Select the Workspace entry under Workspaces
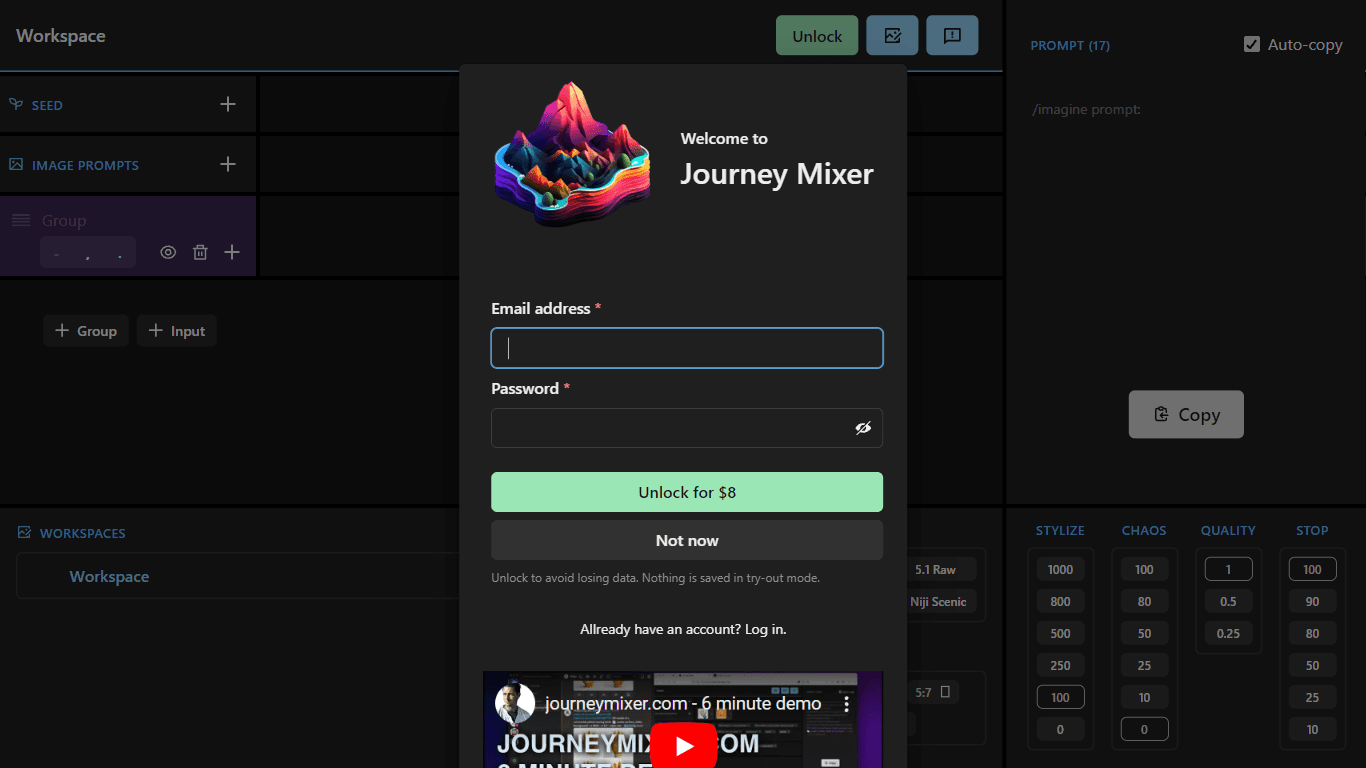 (x=109, y=577)
